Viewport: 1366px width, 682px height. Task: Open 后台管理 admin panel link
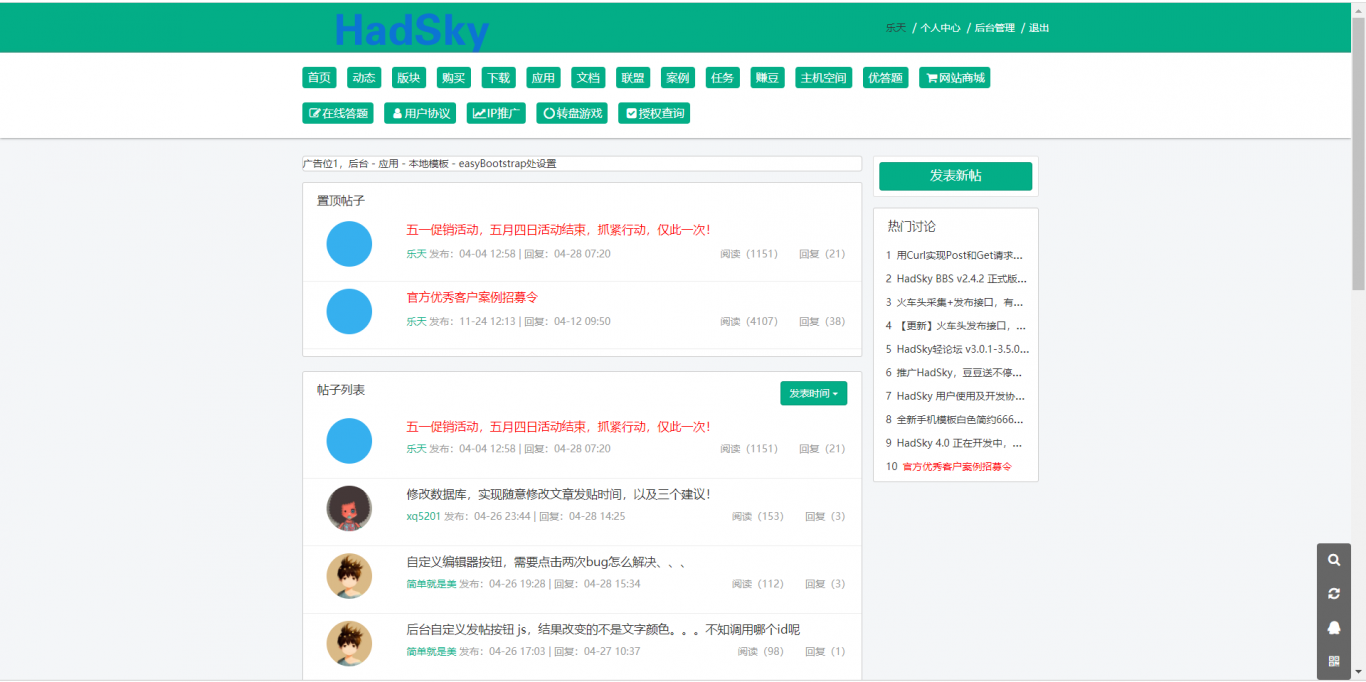[995, 28]
